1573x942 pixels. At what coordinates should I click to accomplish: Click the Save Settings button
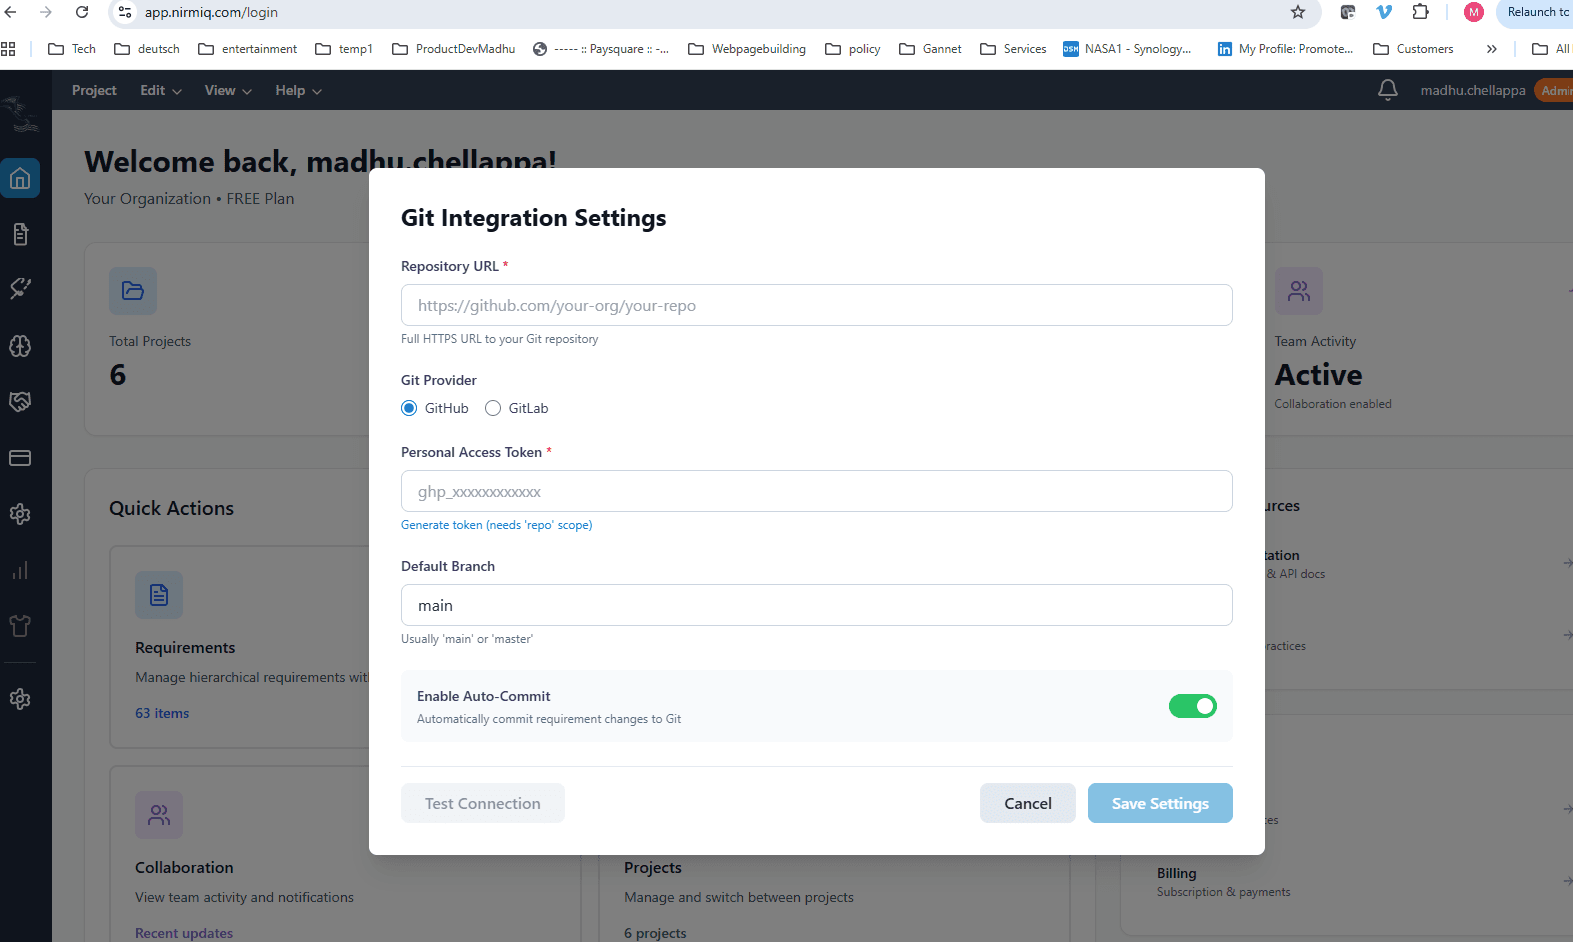(1160, 803)
